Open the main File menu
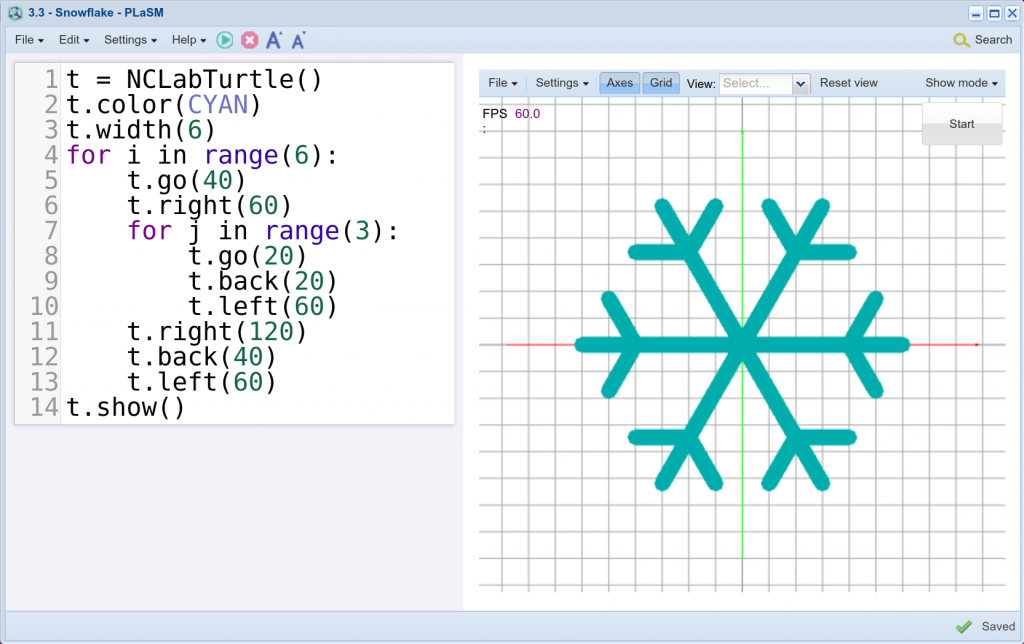 pyautogui.click(x=29, y=40)
